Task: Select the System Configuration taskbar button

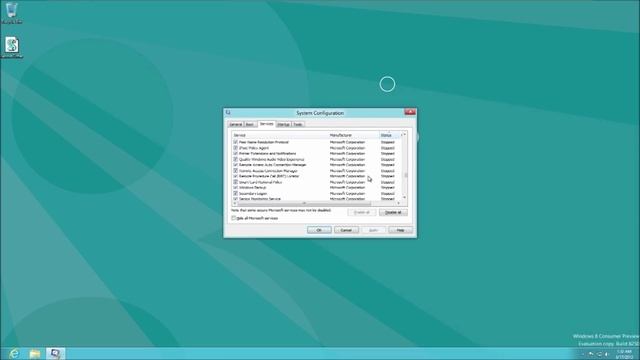Action: tap(55, 353)
